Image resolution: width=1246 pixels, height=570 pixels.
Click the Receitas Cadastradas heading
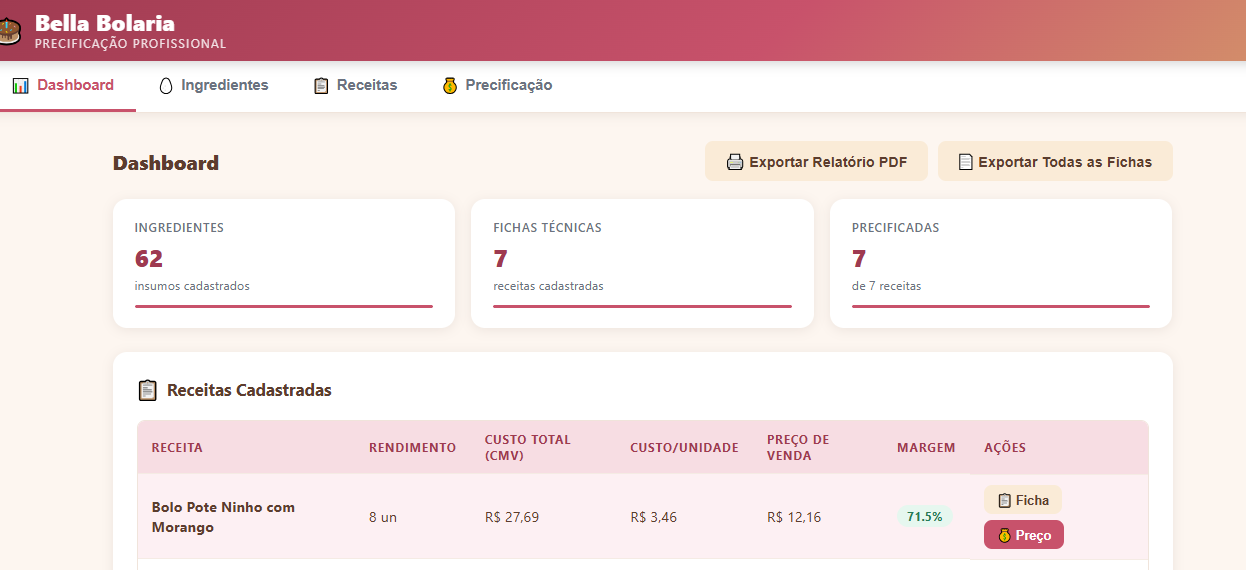click(249, 390)
